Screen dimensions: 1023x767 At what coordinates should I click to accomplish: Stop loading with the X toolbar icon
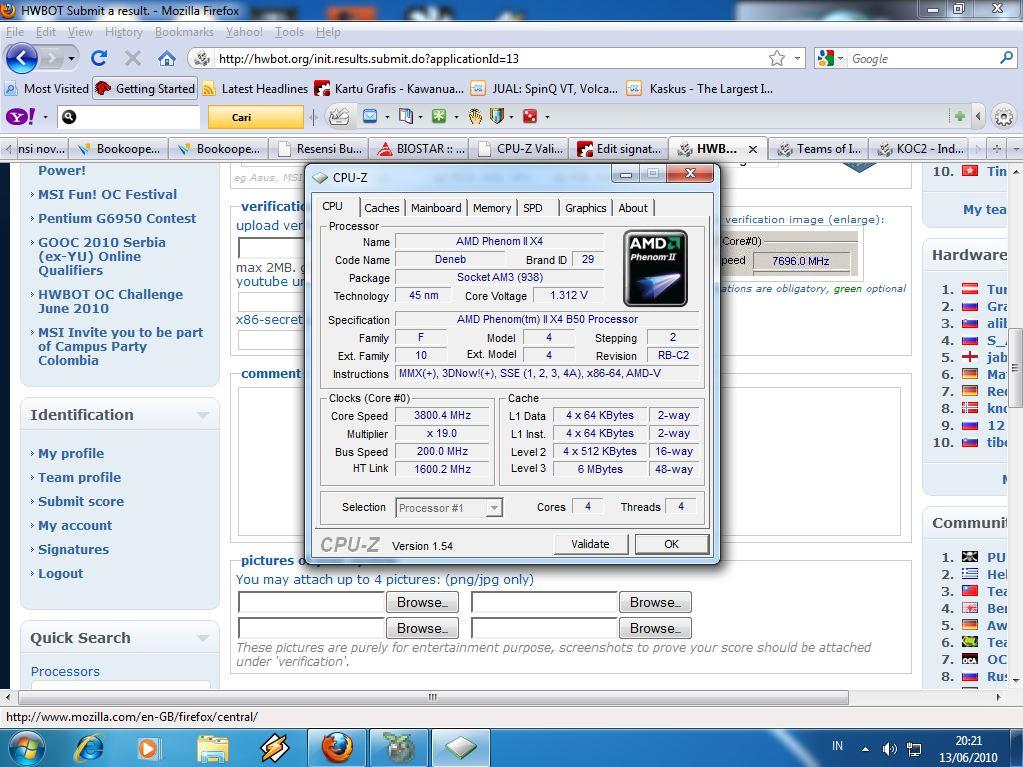[x=132, y=59]
